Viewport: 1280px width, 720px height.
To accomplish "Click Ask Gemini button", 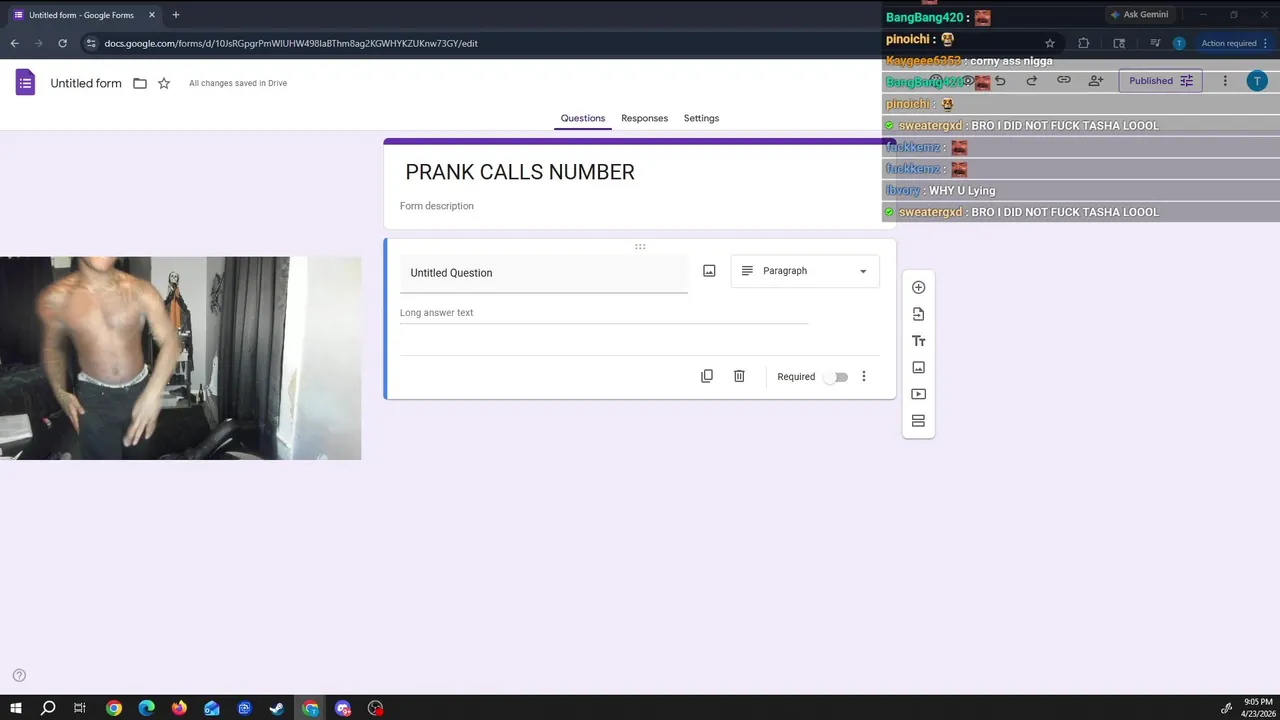I will click(x=1138, y=15).
